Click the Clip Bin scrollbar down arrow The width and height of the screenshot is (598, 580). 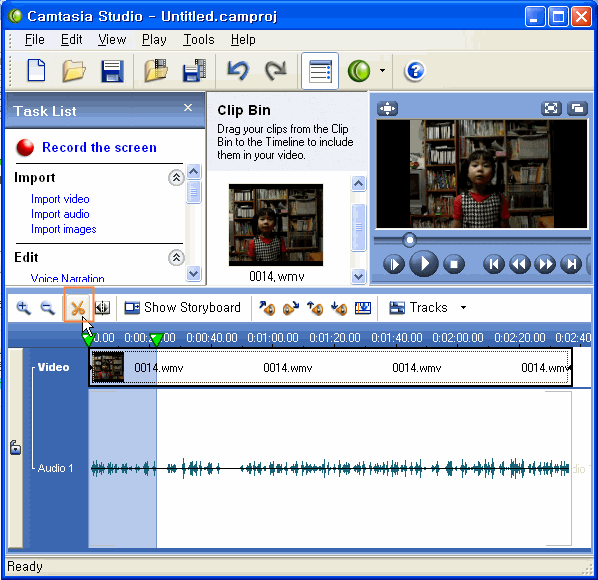coord(358,276)
